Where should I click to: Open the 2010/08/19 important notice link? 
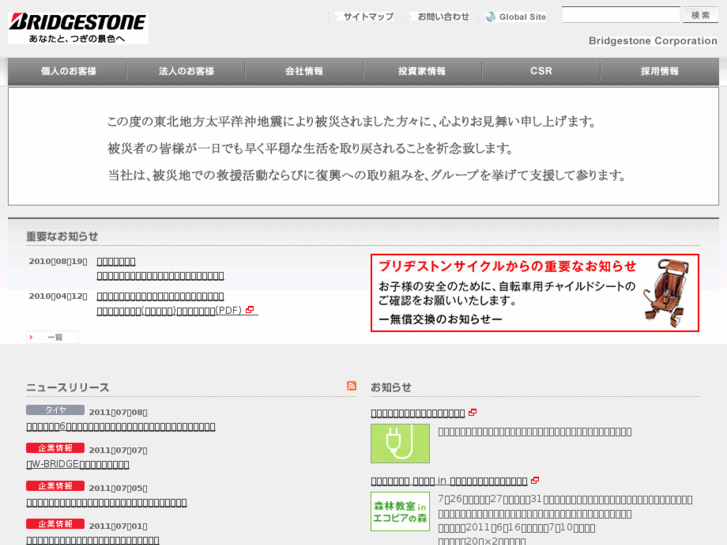tap(160, 269)
